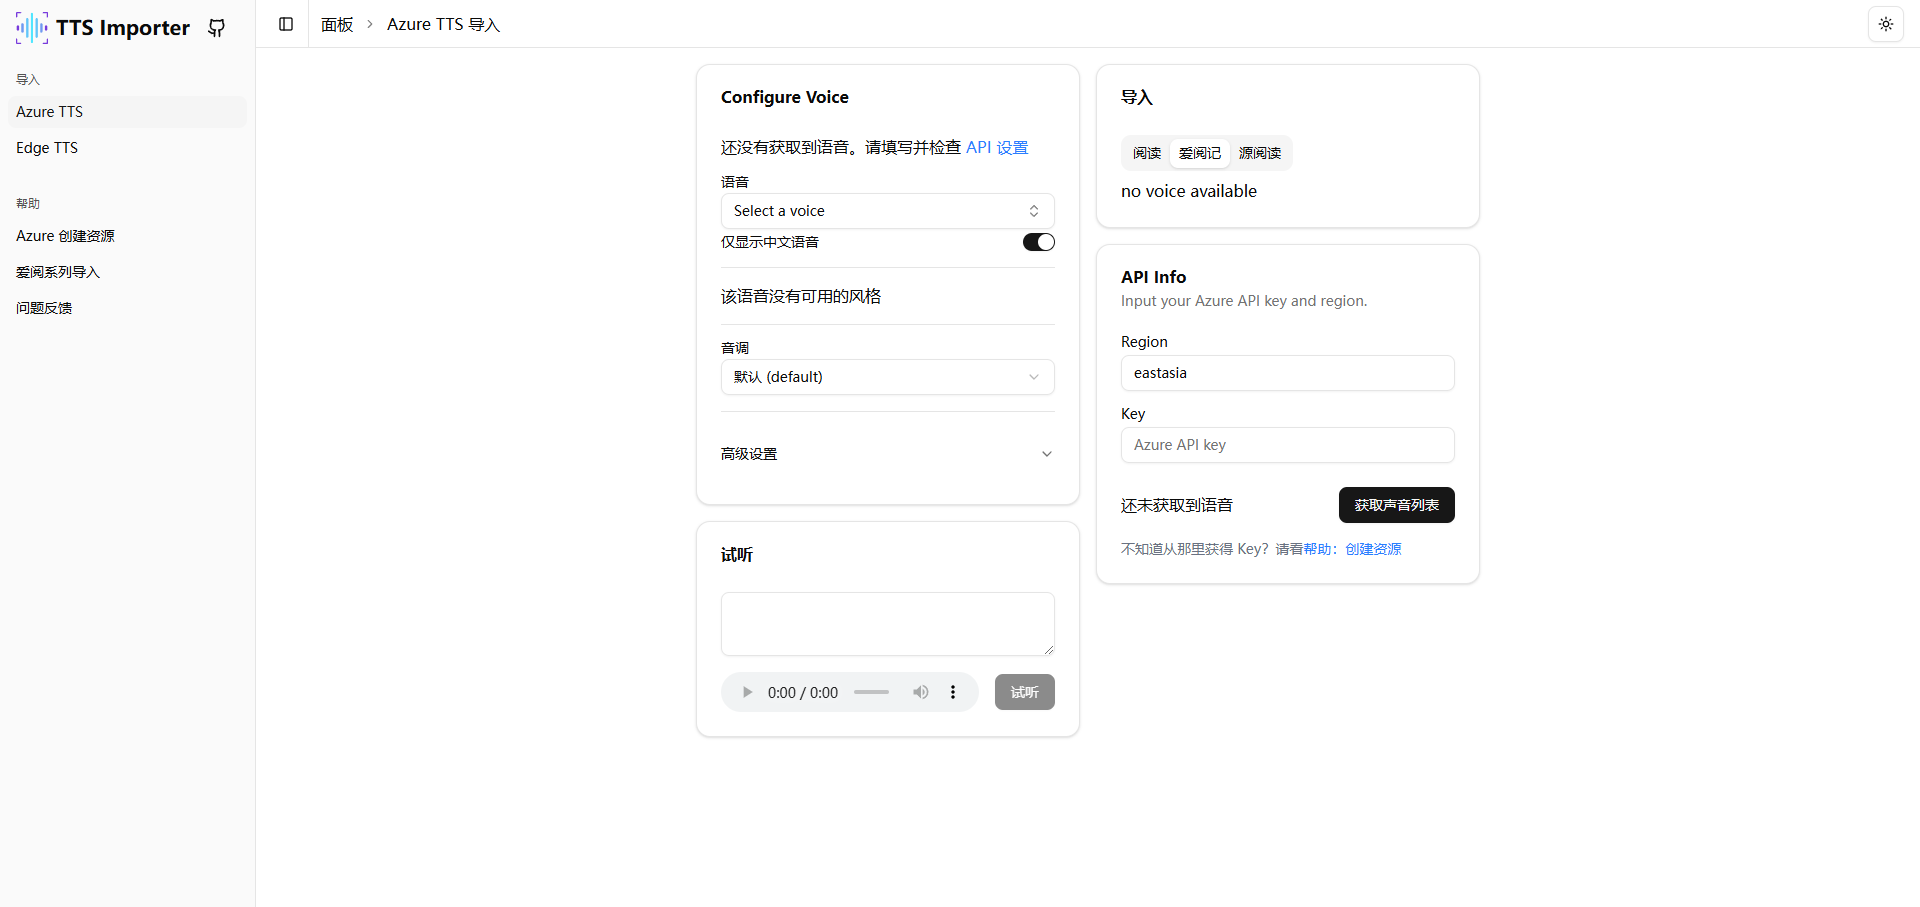1920x907 pixels.
Task: Mute the audio player volume
Action: tap(920, 691)
